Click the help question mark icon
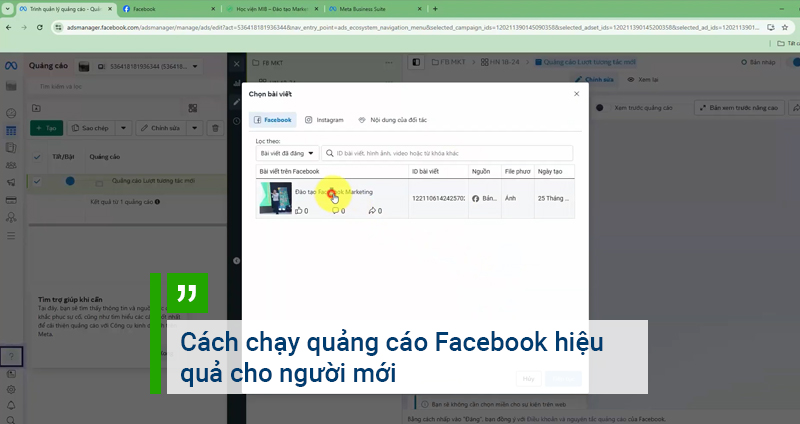This screenshot has height=424, width=800. tap(11, 356)
